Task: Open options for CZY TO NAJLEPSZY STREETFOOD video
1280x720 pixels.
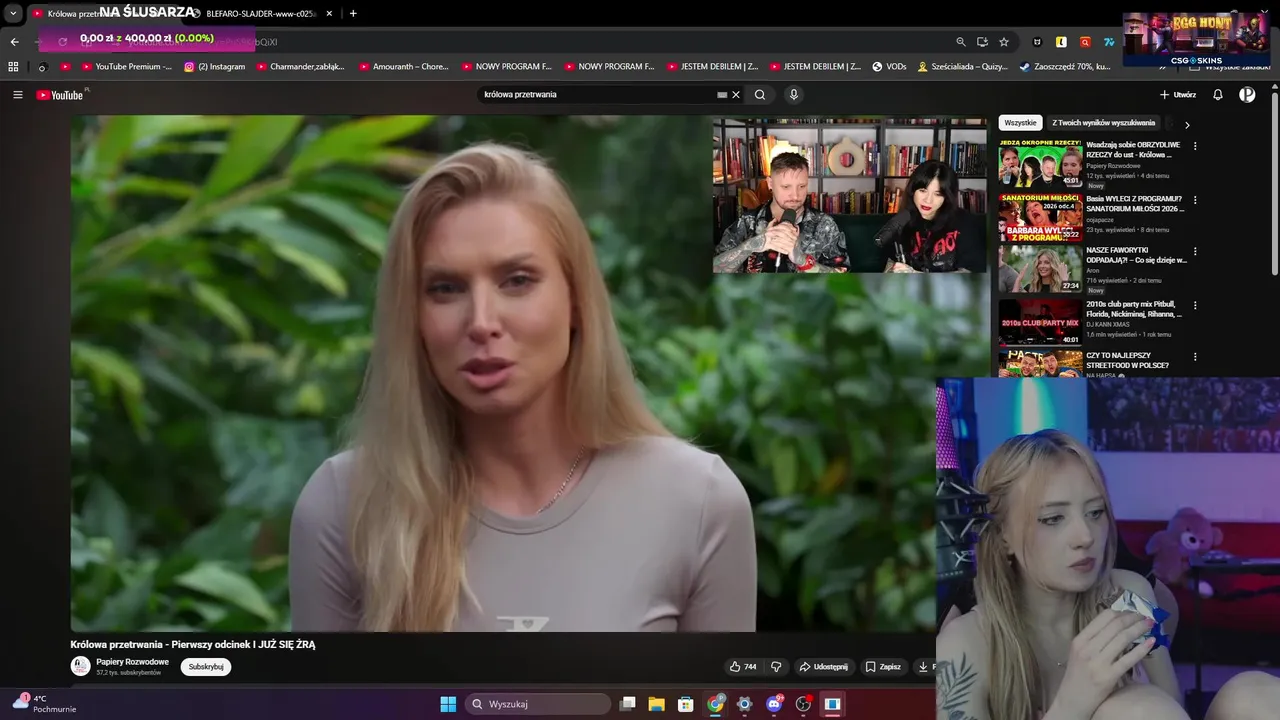Action: [1195, 357]
